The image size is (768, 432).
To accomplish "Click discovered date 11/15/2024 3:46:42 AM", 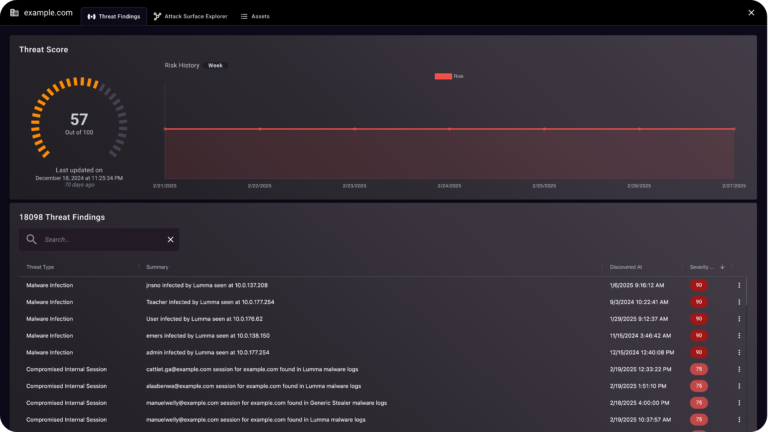I will click(x=640, y=336).
